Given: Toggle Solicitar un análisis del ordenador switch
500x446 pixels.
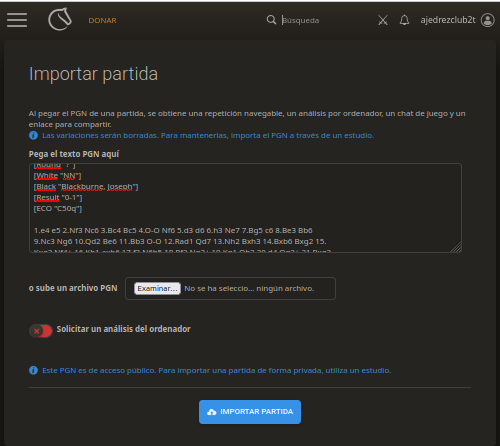Looking at the screenshot, I should point(41,331).
